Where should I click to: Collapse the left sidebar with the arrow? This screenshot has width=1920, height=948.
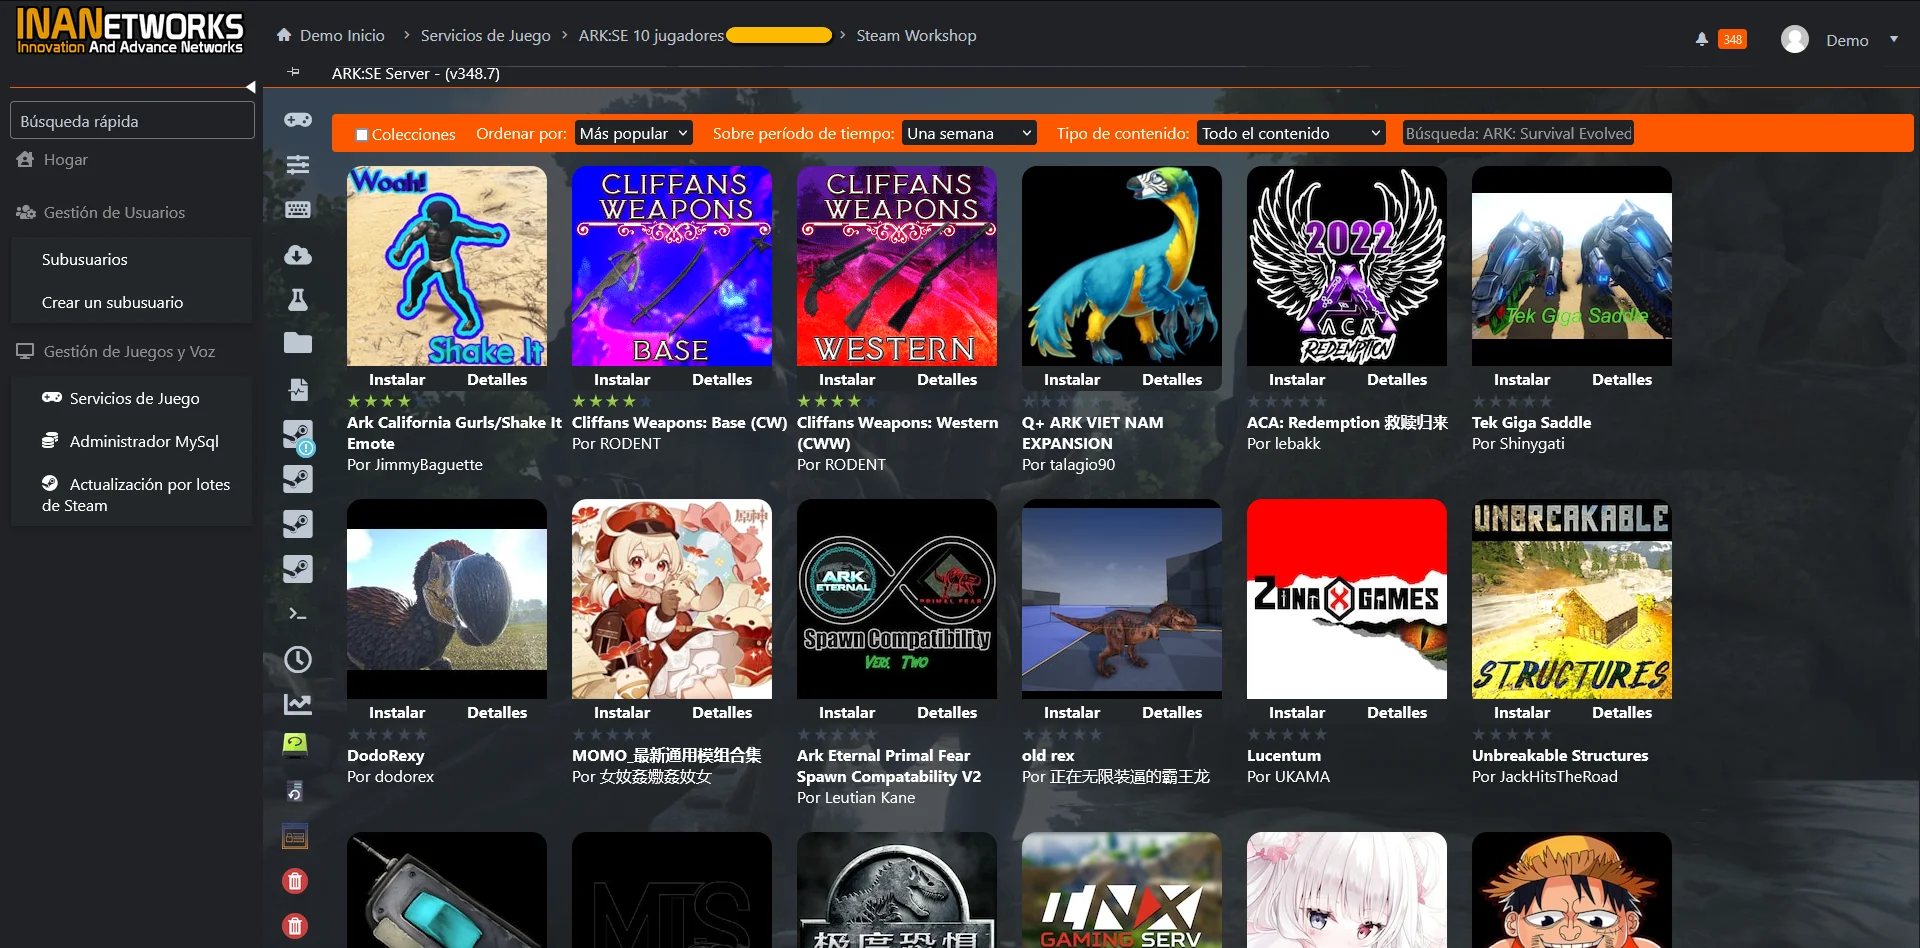[x=250, y=87]
